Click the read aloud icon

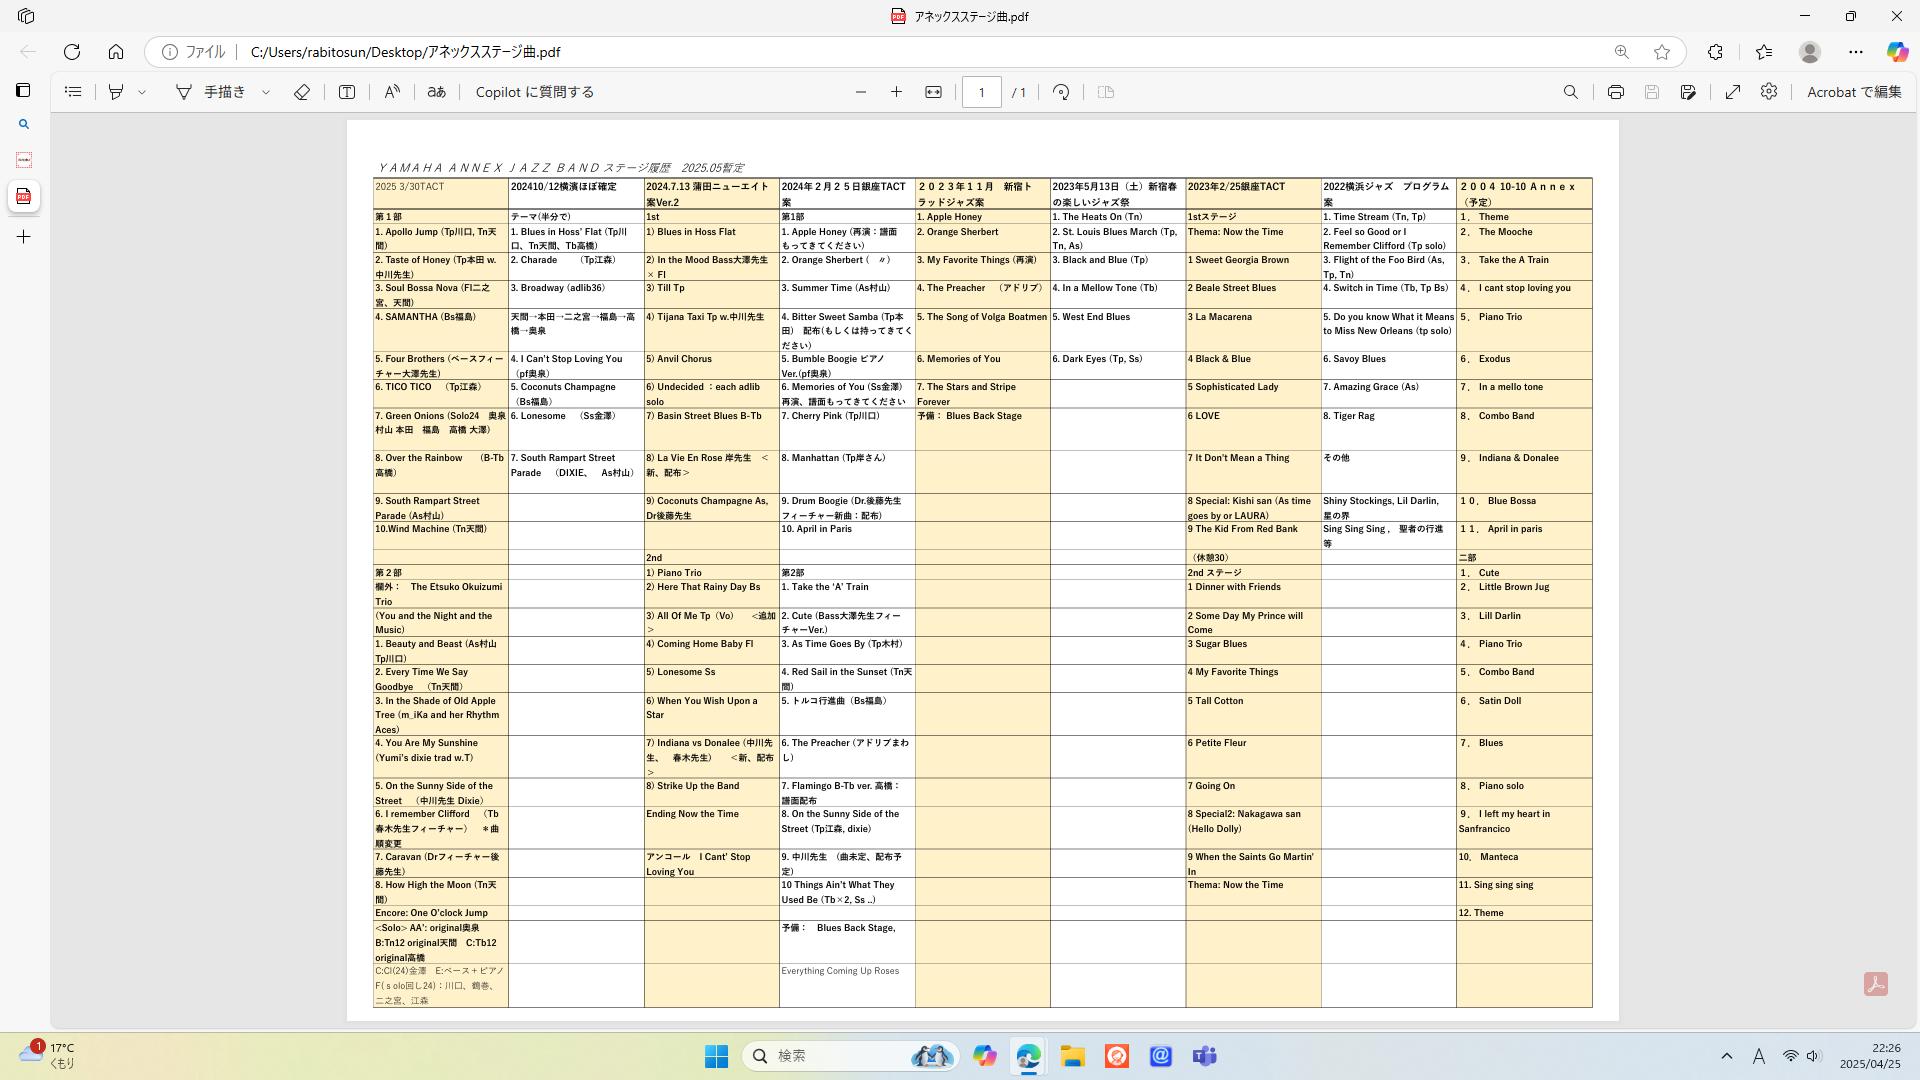coord(392,92)
